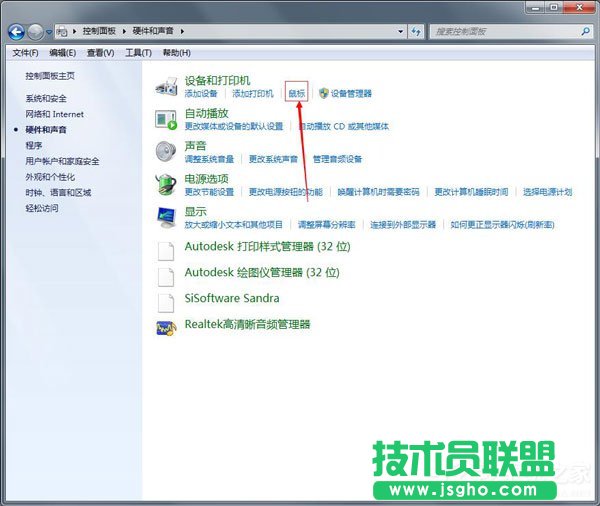Image resolution: width=600 pixels, height=506 pixels.
Task: Open the address bar history dropdown
Action: (401, 31)
